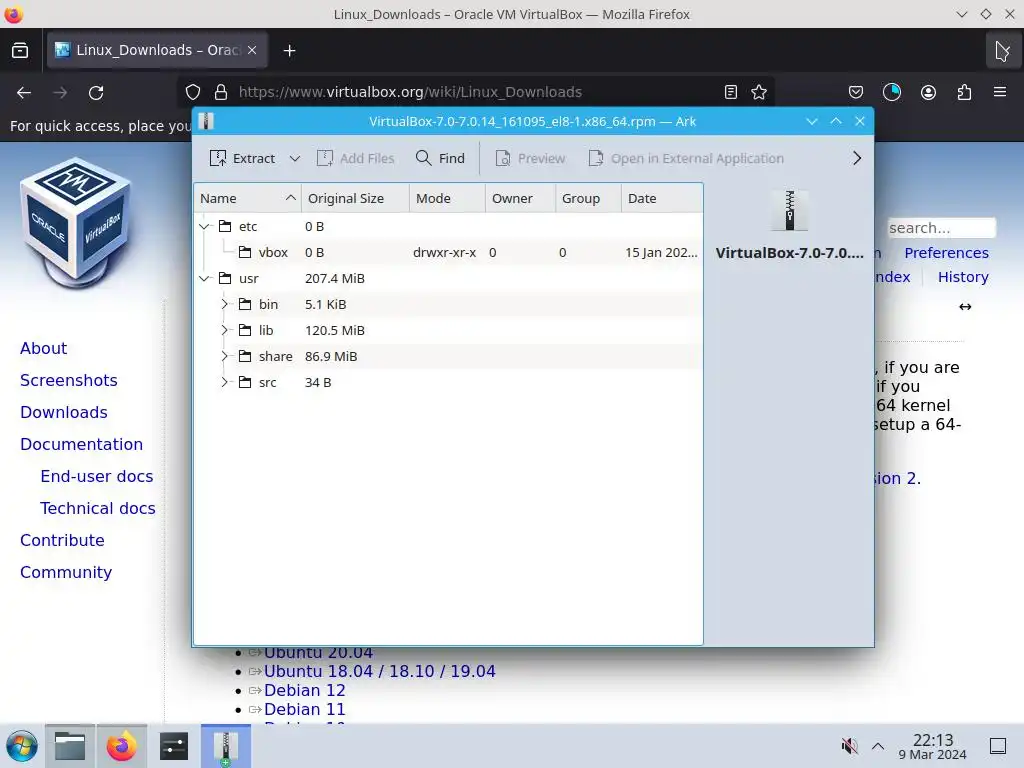The image size is (1024, 768).
Task: Open the Technical docs link
Action: pos(98,508)
